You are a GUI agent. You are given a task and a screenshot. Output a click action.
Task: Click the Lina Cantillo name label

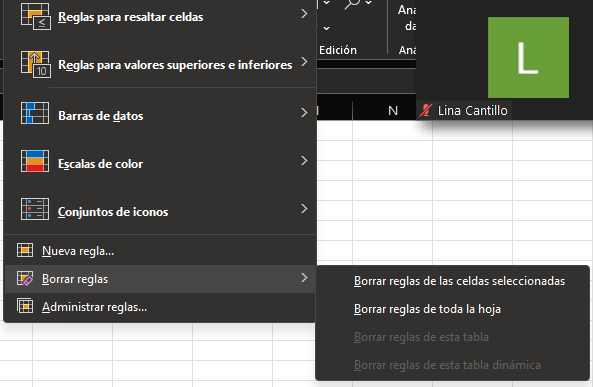click(x=472, y=111)
